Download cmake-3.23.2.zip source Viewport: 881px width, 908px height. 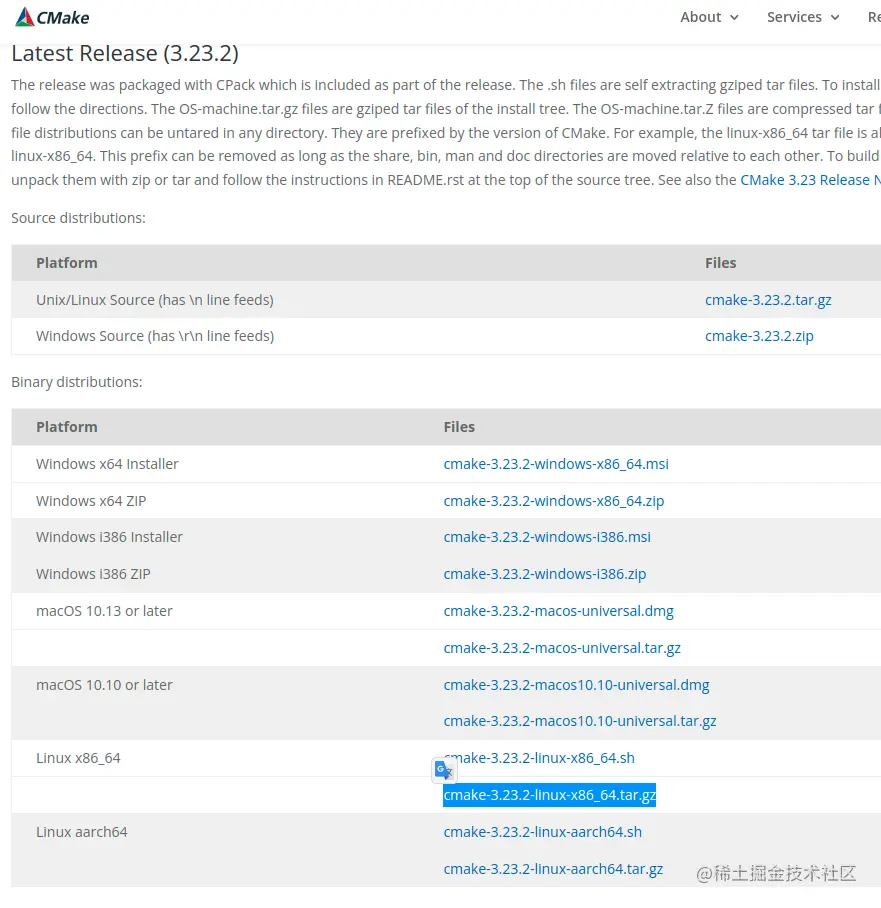pos(759,336)
